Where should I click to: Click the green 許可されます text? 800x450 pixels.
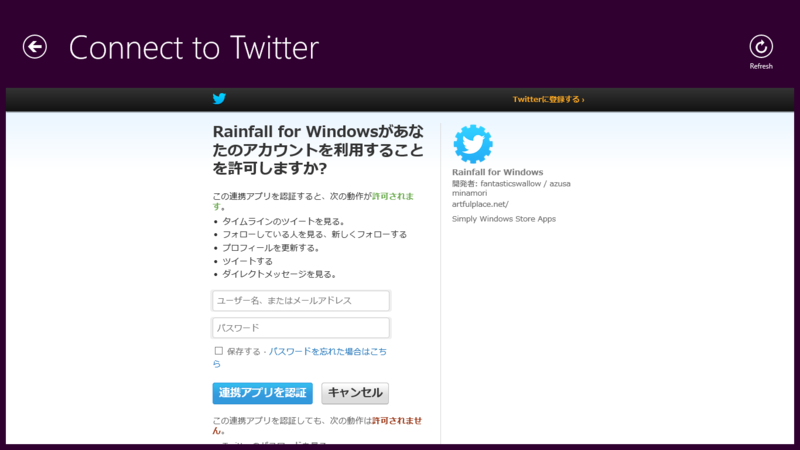pyautogui.click(x=393, y=196)
